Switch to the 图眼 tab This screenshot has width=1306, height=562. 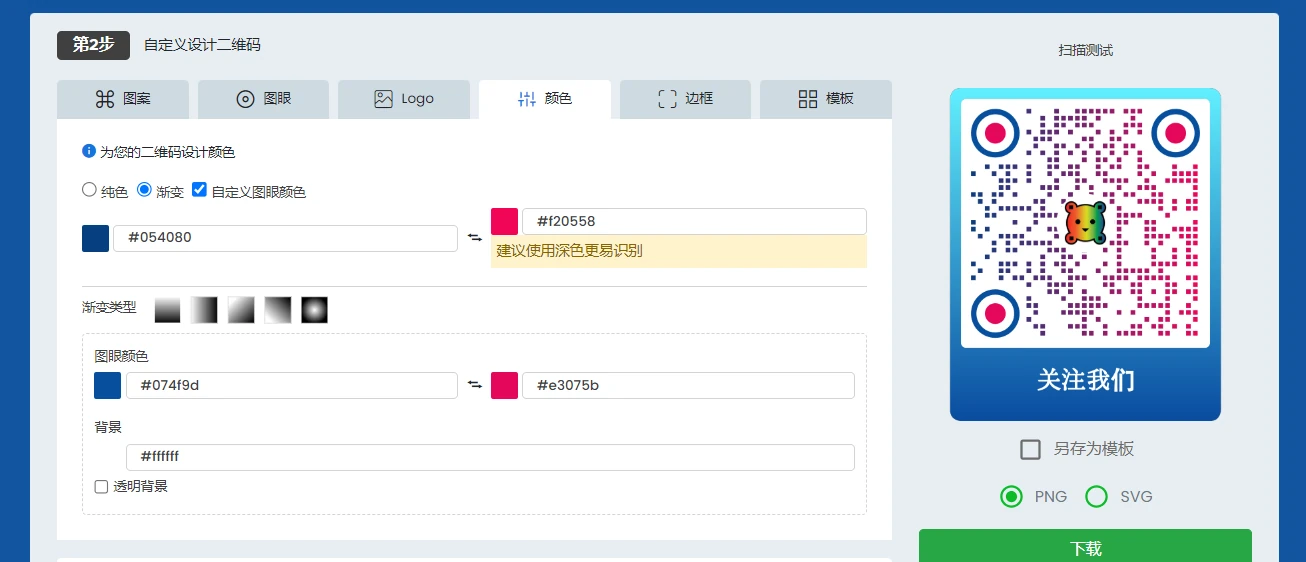coord(263,99)
